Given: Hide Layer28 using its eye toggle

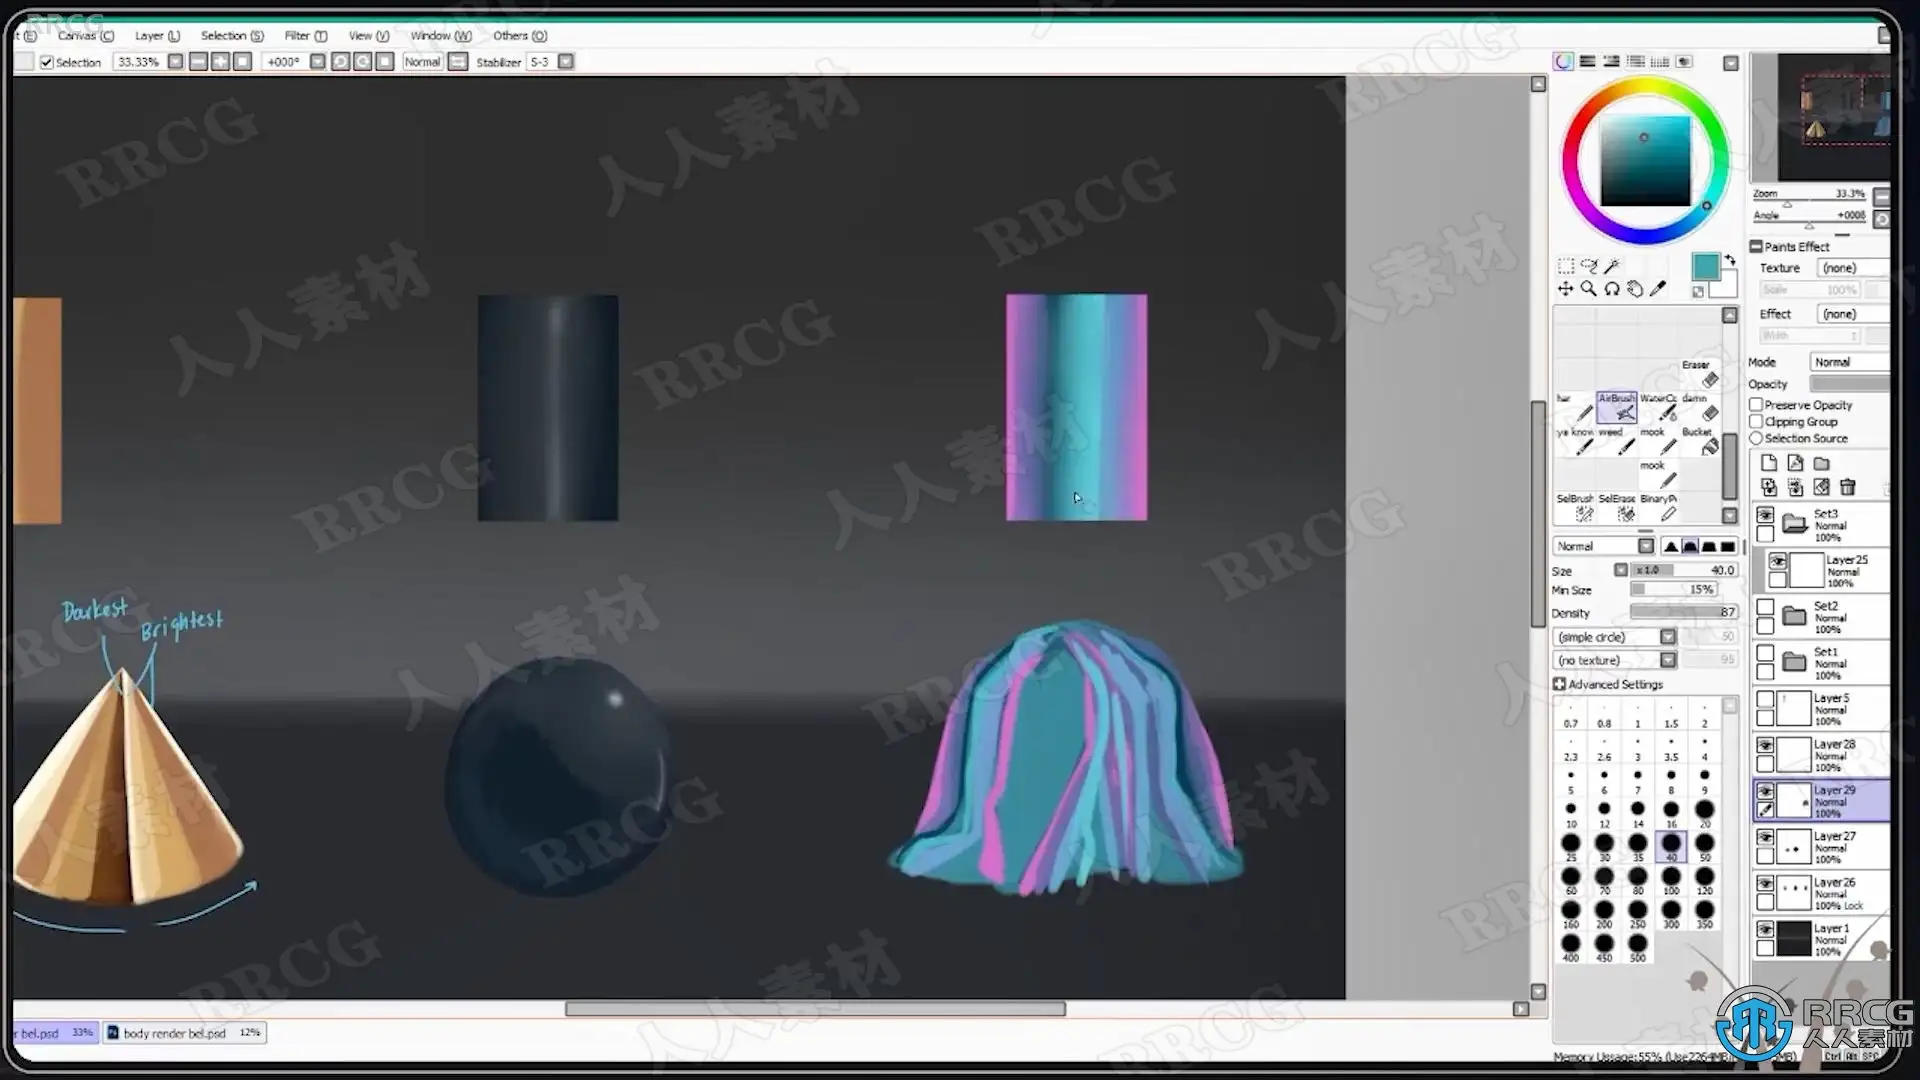Looking at the screenshot, I should [1765, 746].
